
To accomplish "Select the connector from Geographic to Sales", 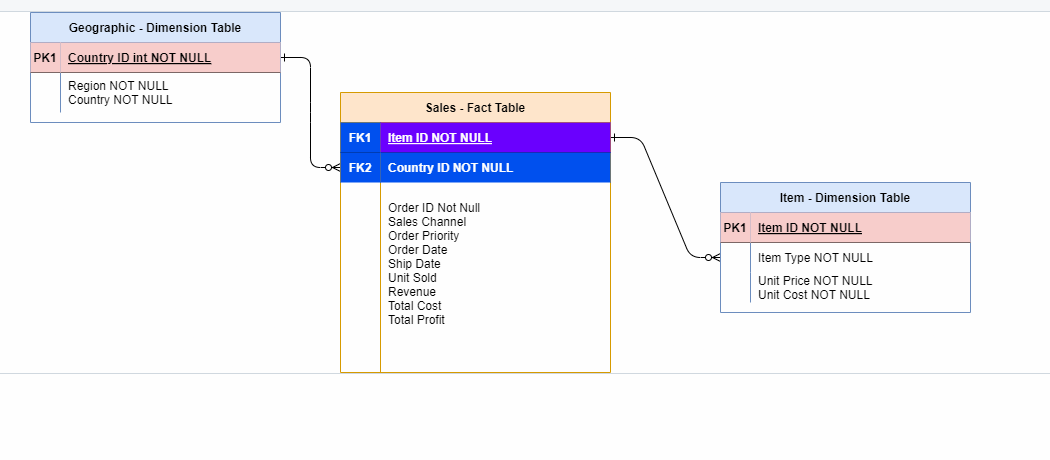I will click(312, 110).
